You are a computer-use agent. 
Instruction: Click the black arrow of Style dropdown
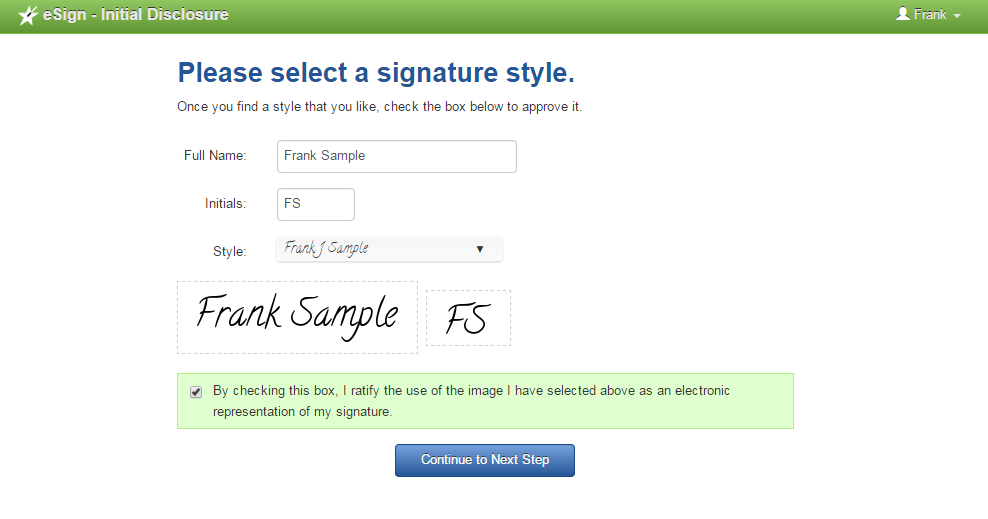480,249
